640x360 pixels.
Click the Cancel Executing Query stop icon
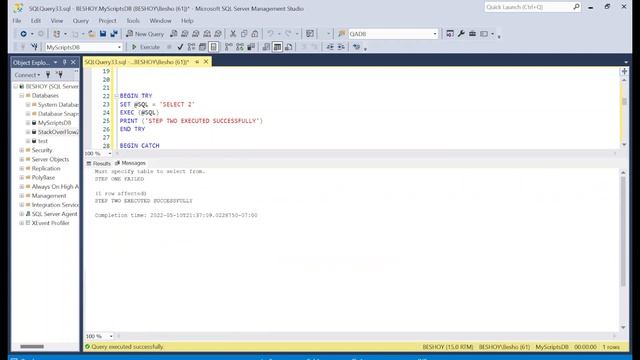169,47
